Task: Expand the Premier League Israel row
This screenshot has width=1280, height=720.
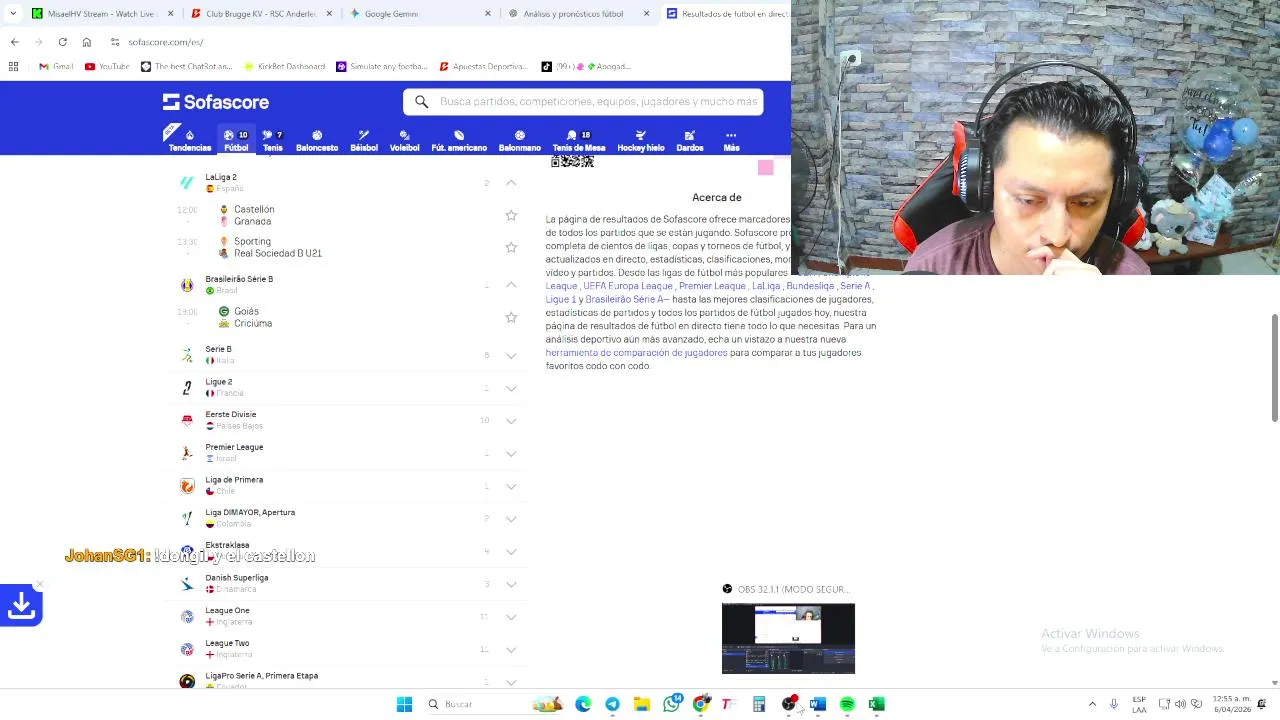Action: (511, 453)
